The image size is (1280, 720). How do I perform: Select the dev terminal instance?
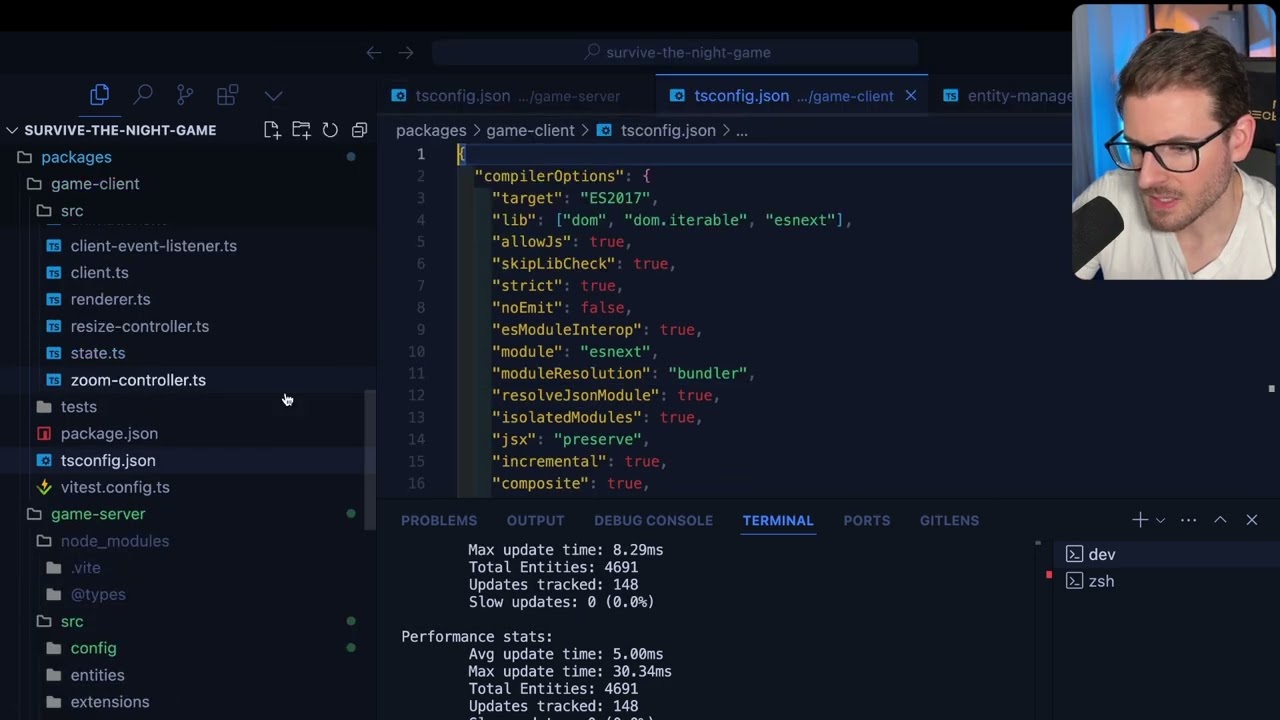(x=1163, y=554)
